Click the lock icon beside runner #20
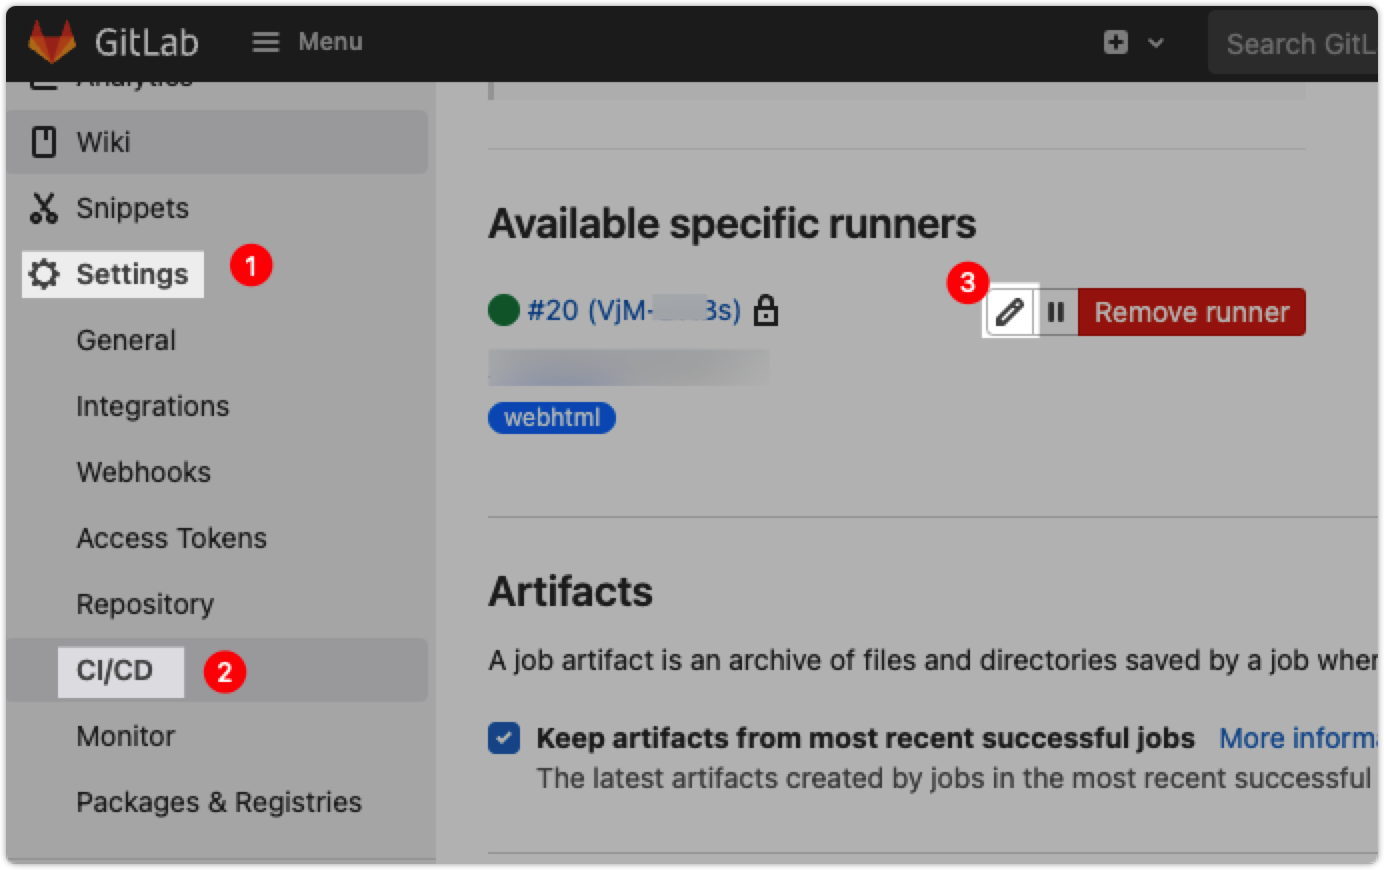 [765, 311]
